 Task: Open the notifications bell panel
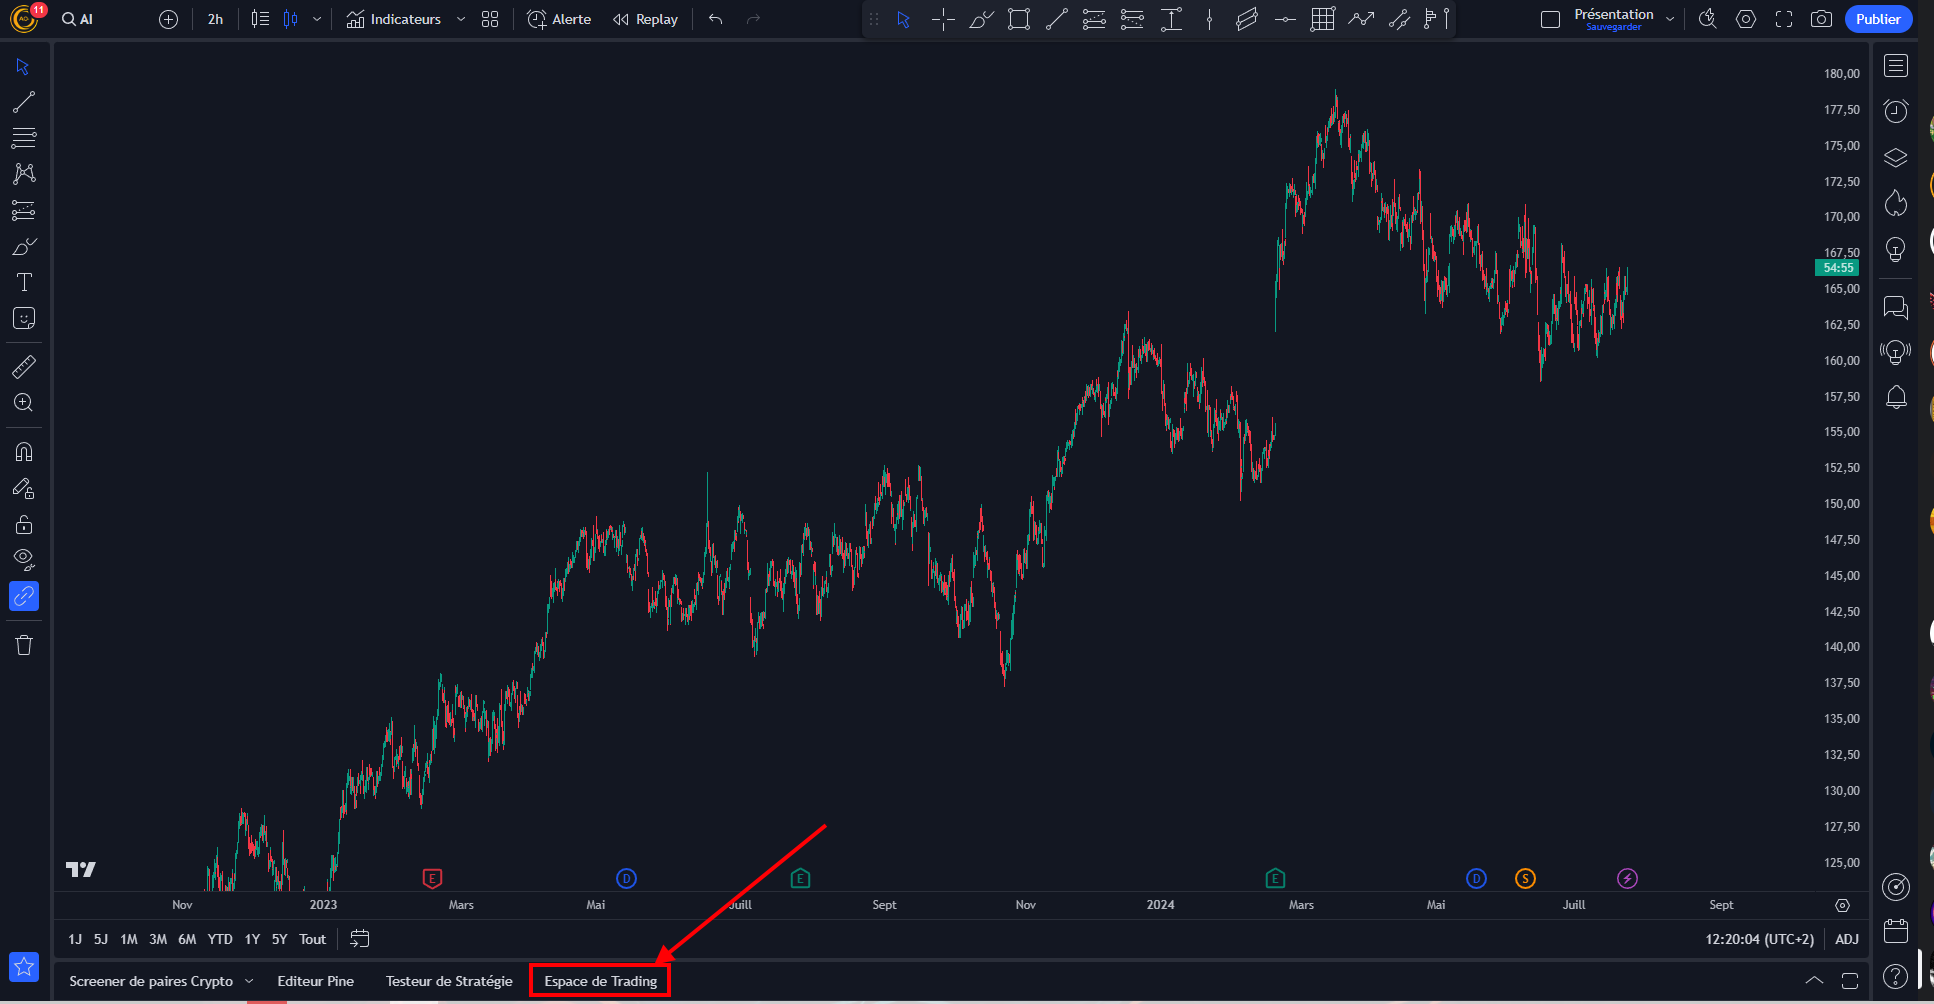1896,397
